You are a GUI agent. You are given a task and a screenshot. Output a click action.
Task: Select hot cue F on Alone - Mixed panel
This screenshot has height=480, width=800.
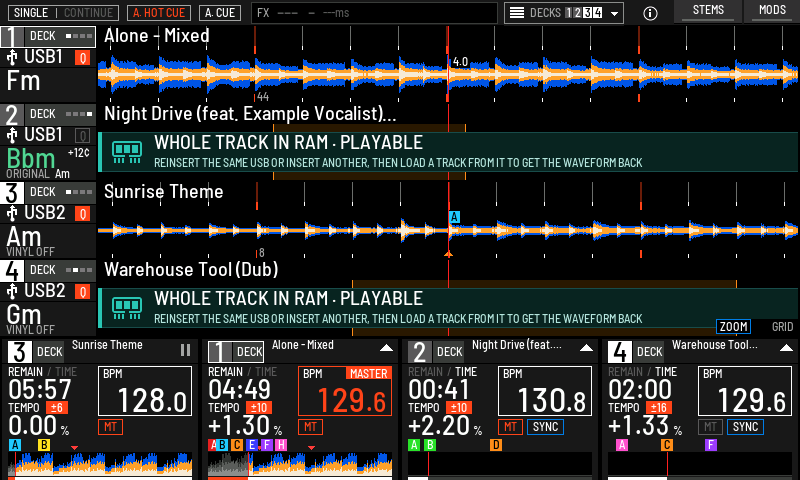[x=266, y=445]
